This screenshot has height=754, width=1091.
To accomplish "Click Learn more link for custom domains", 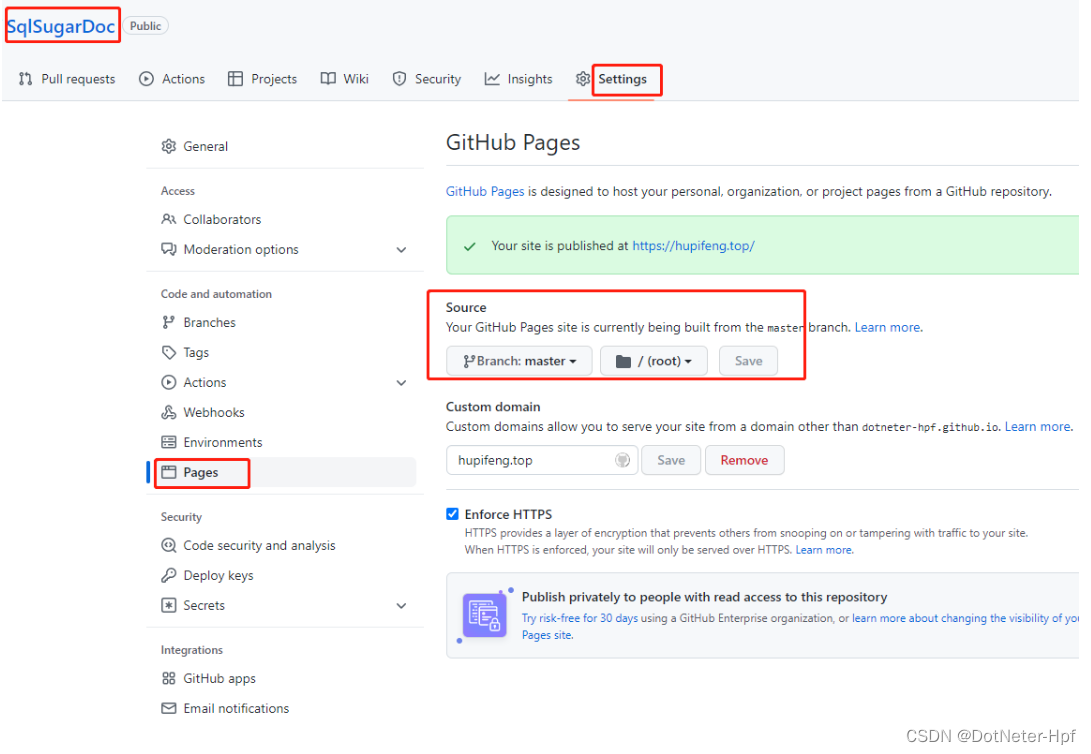I will pos(1038,426).
